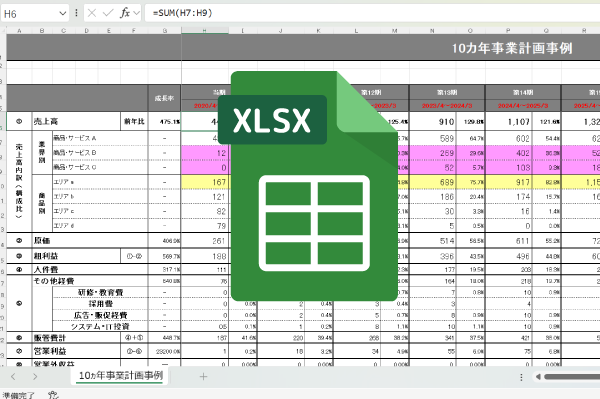Open the Insert Function fx icon
600x399 pixels.
click(x=125, y=13)
